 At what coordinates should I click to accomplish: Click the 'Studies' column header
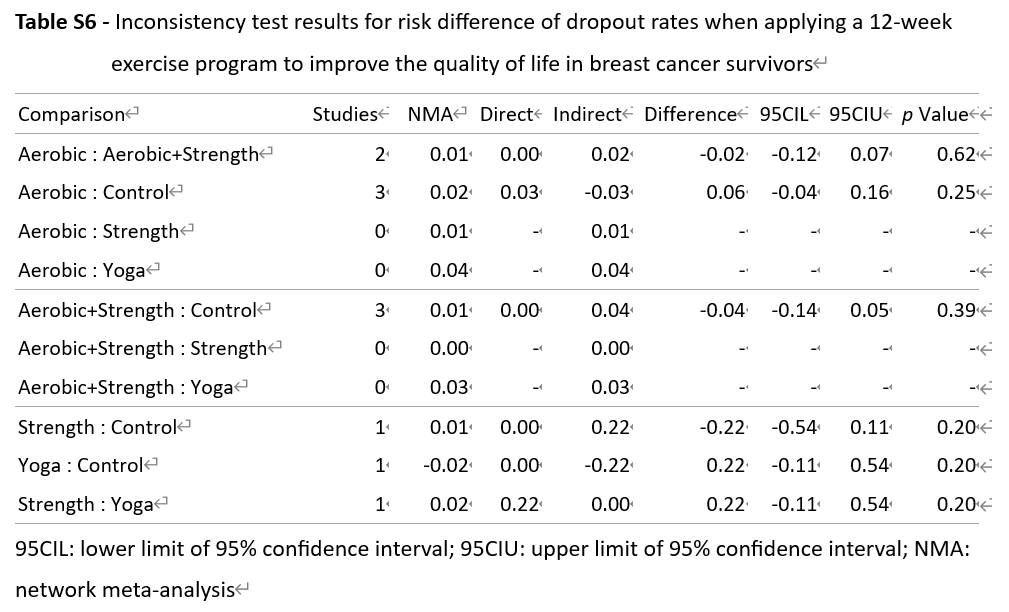tap(344, 114)
